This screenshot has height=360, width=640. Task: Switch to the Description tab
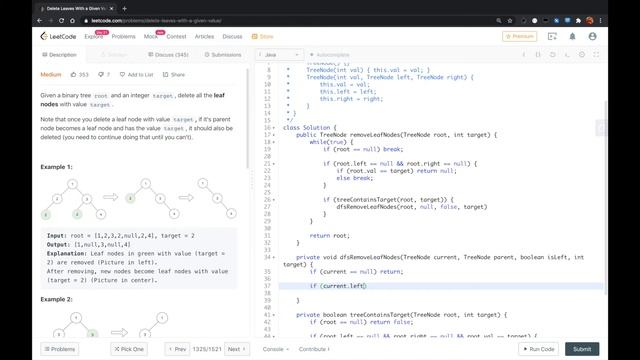[x=60, y=55]
